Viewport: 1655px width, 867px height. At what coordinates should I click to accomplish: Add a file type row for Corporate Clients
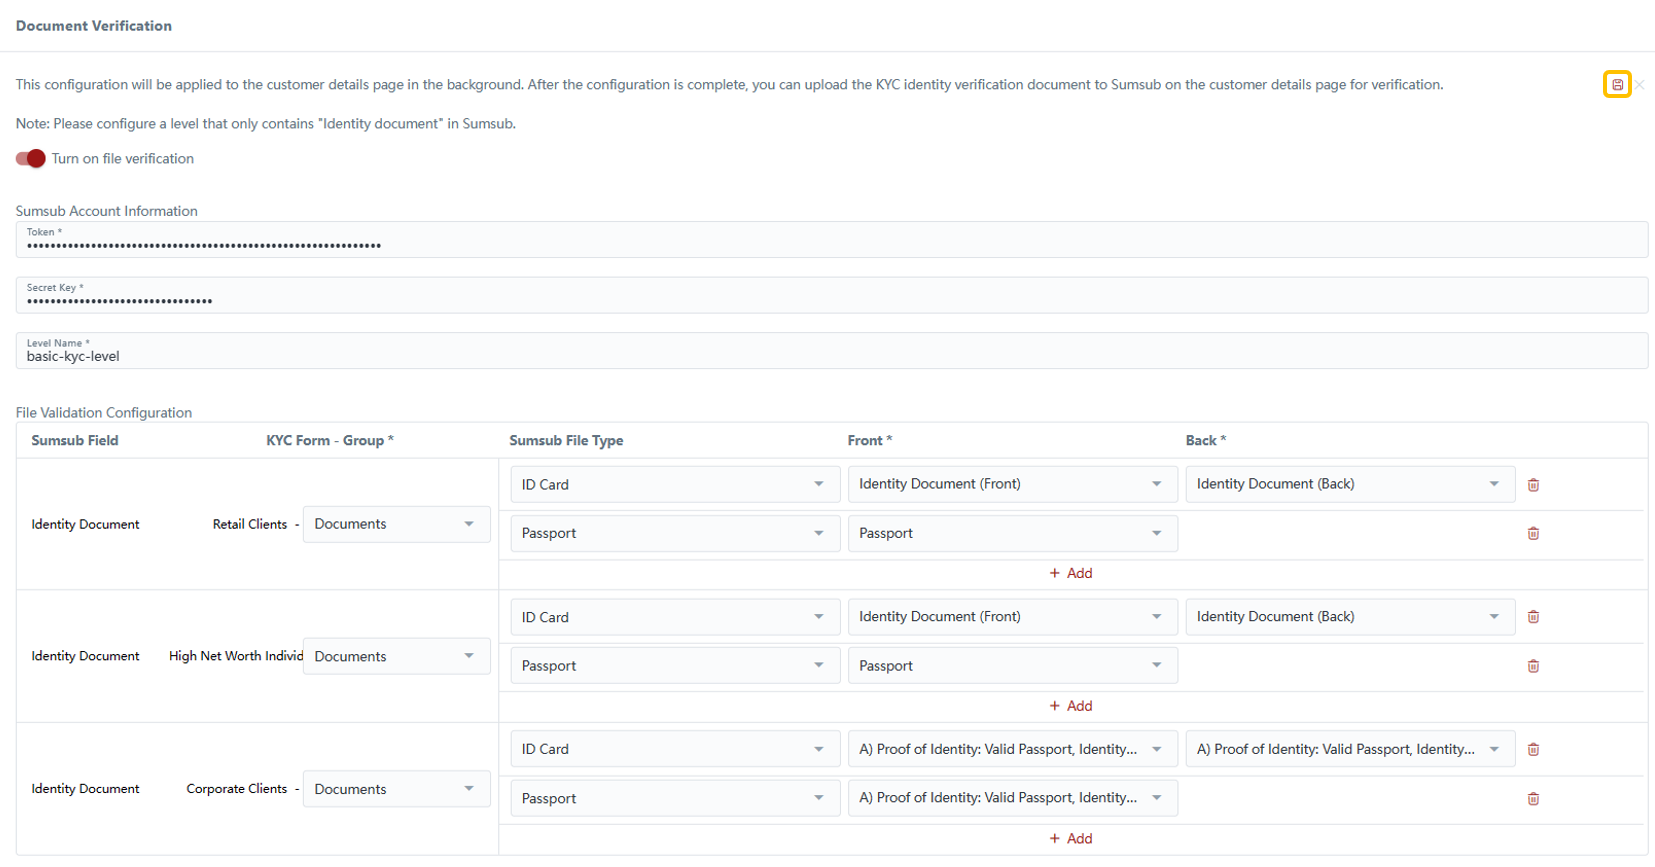(1071, 839)
